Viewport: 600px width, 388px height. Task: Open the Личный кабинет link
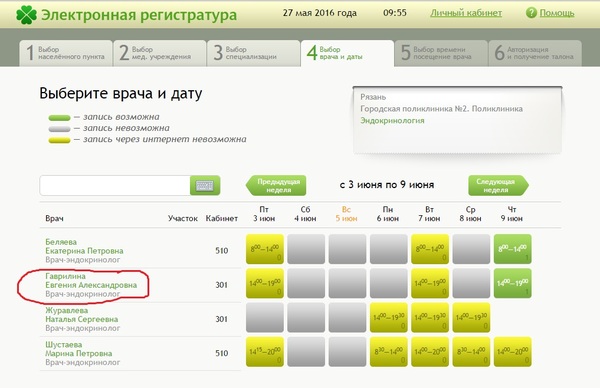pos(466,13)
